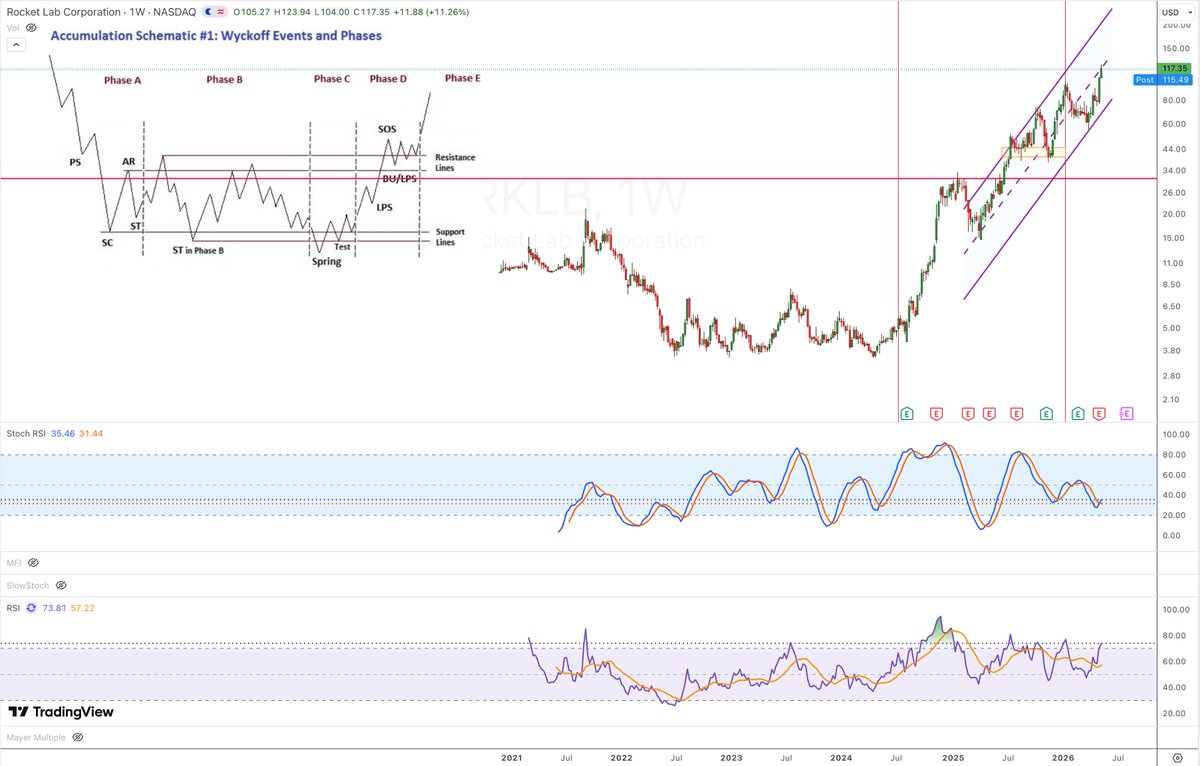Open chart settings gear at bottom right

click(1177, 756)
